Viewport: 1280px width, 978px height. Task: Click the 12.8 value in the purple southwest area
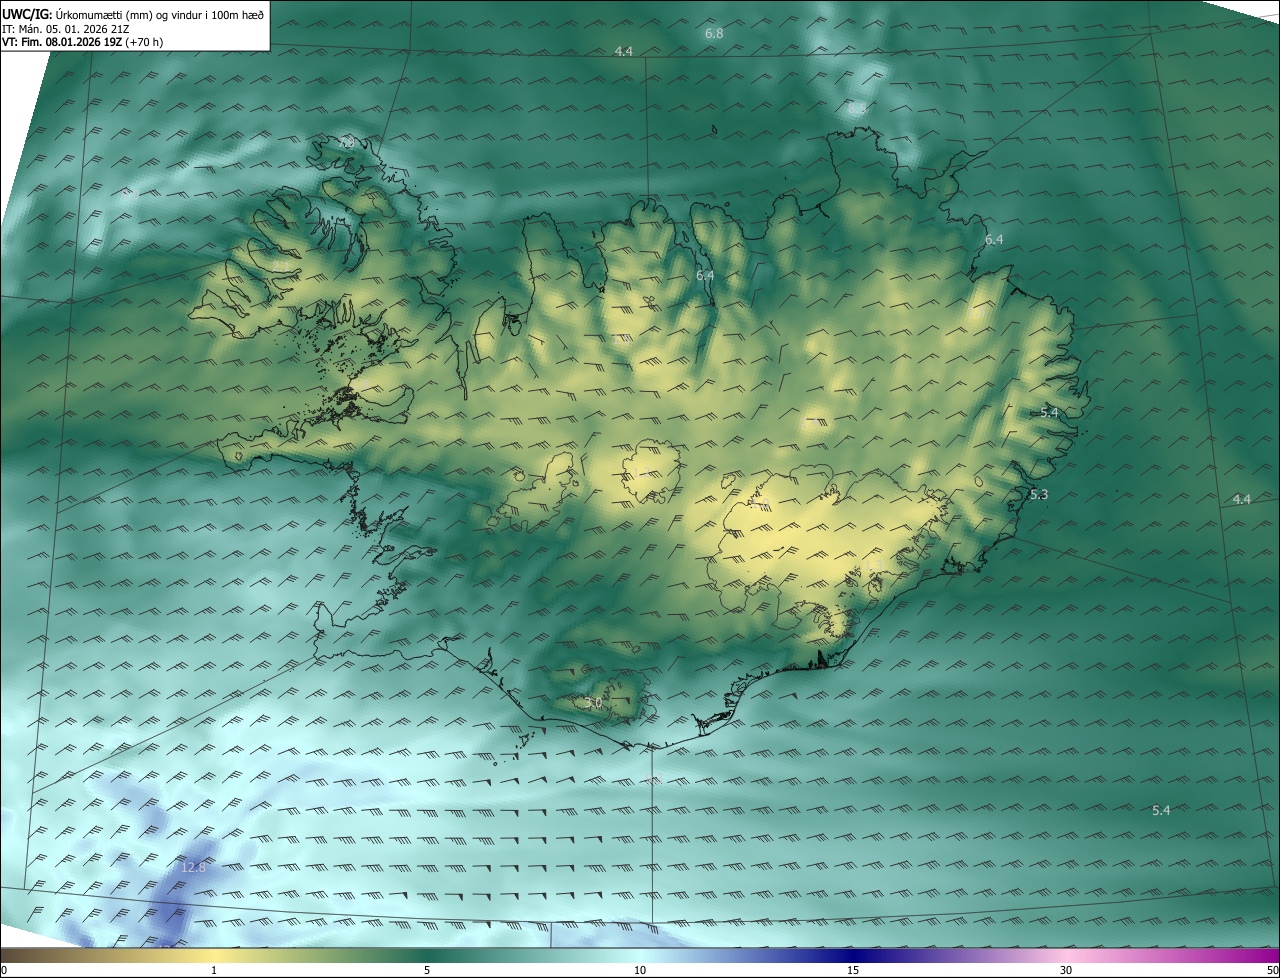(193, 867)
